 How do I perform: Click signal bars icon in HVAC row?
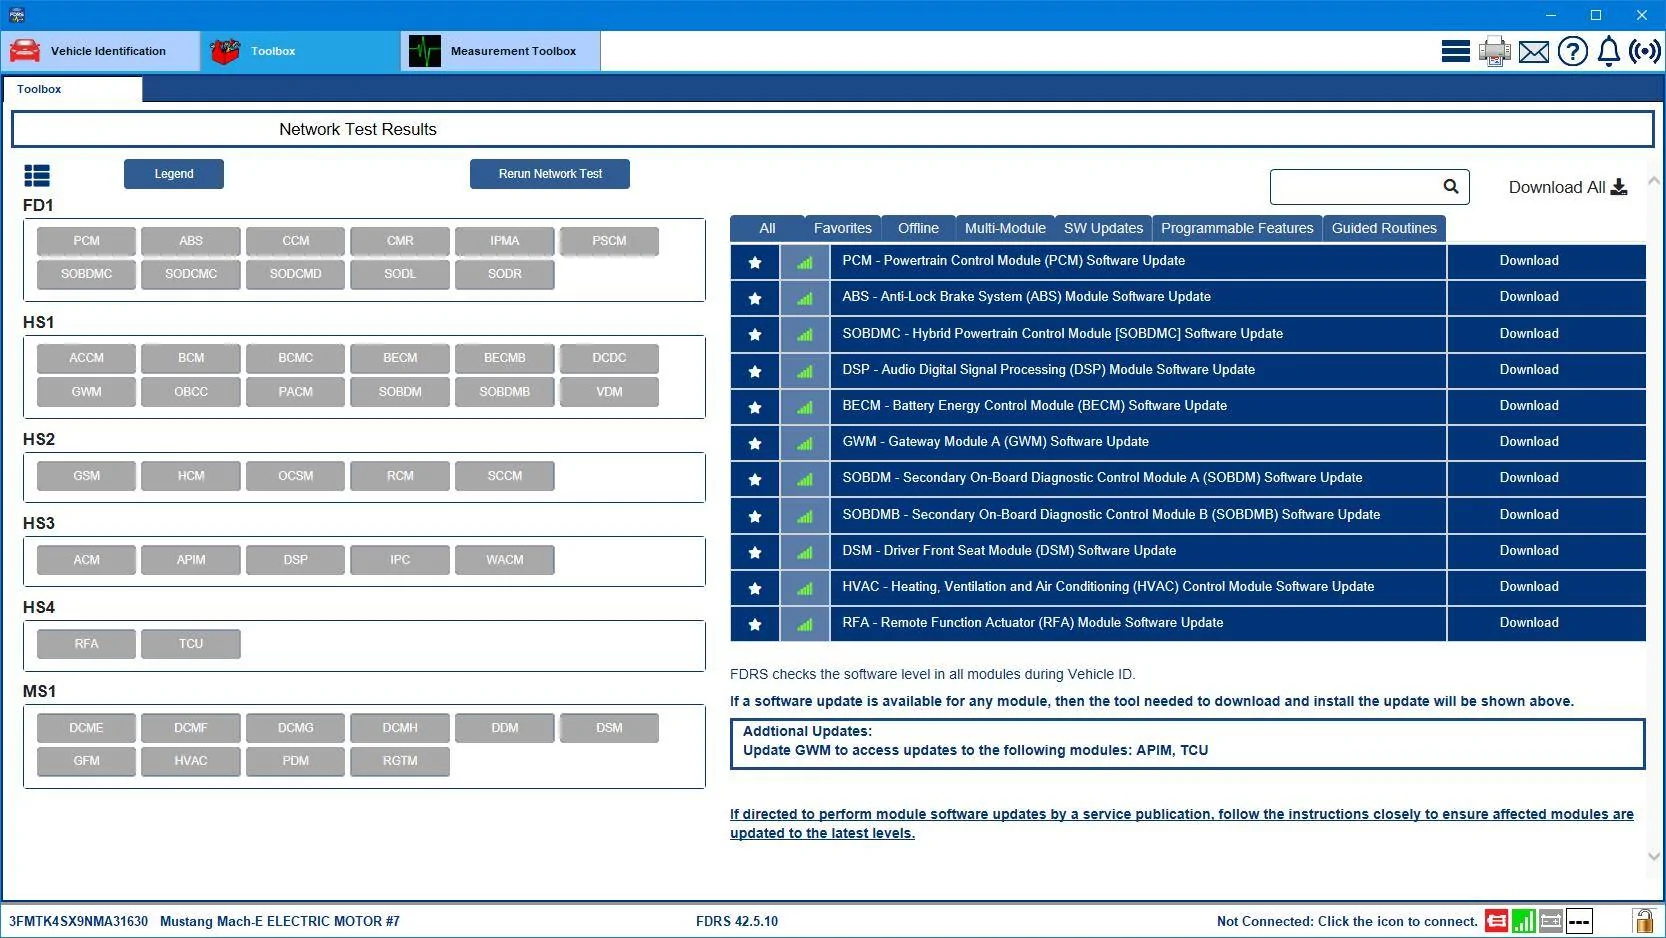click(x=805, y=588)
